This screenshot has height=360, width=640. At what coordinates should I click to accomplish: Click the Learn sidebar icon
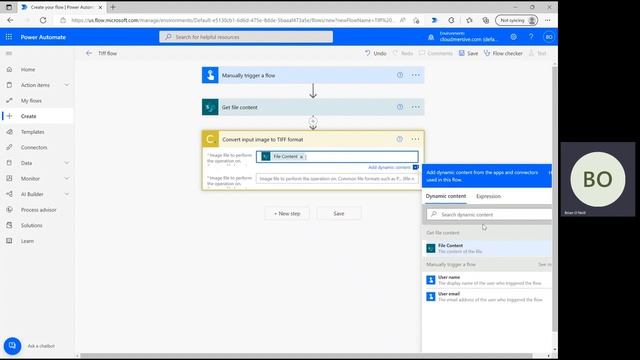(x=9, y=241)
